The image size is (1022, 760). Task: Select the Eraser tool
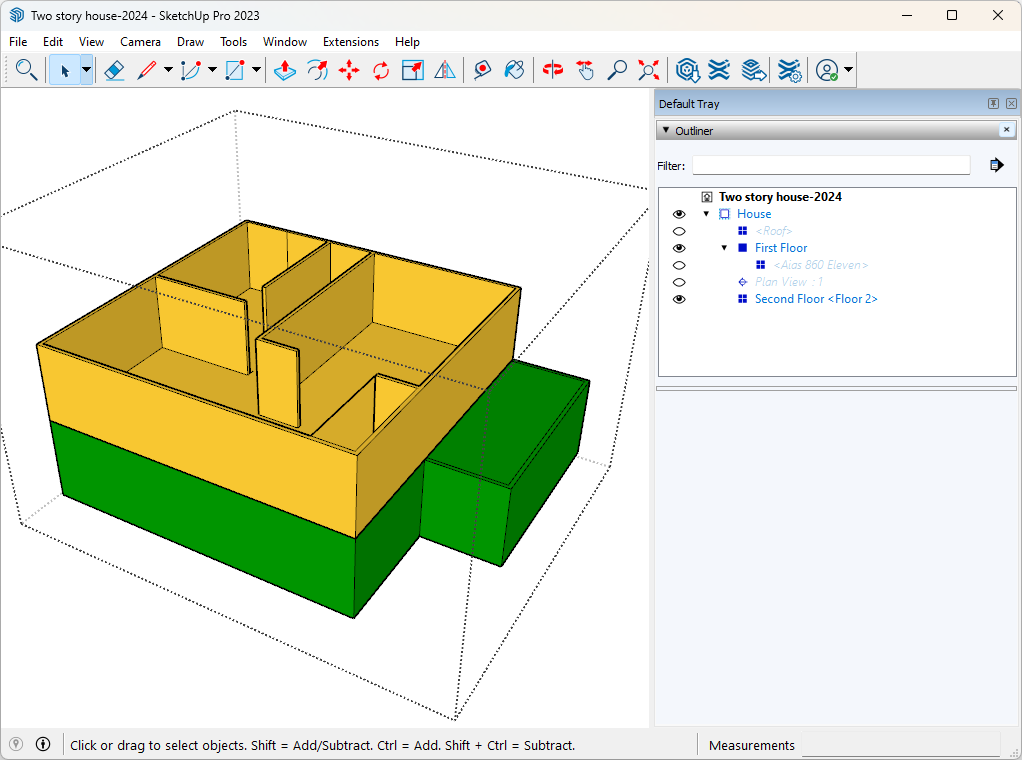click(114, 70)
